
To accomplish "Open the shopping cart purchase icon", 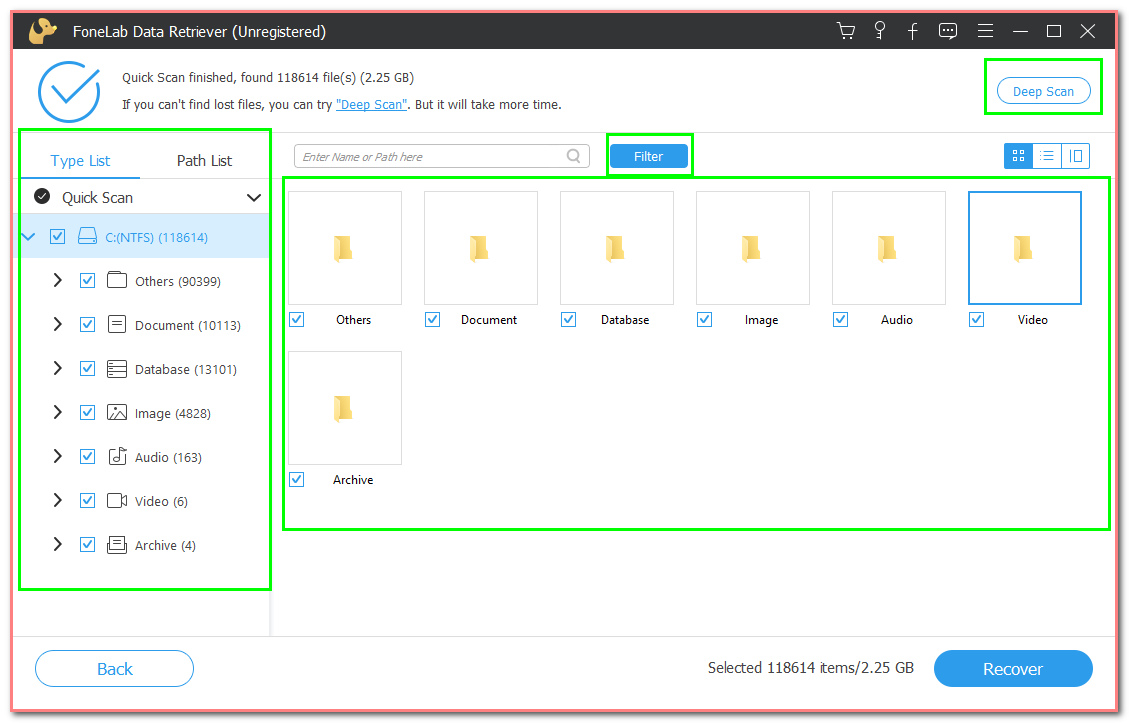I will tap(846, 31).
